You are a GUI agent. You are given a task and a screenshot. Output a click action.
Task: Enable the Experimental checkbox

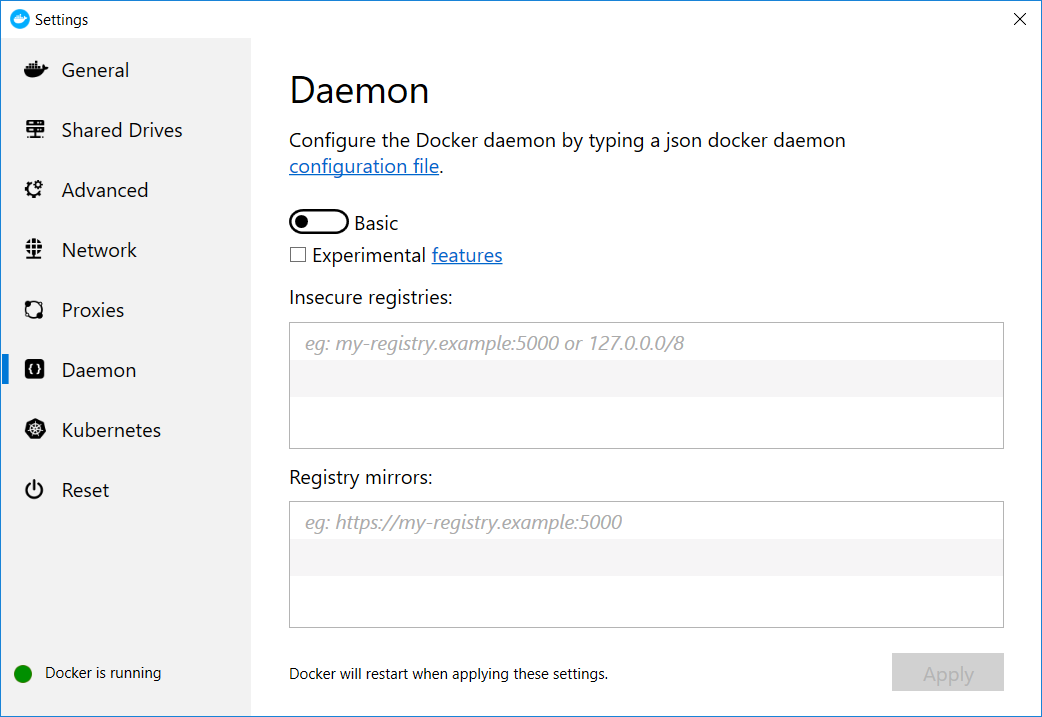pyautogui.click(x=297, y=255)
